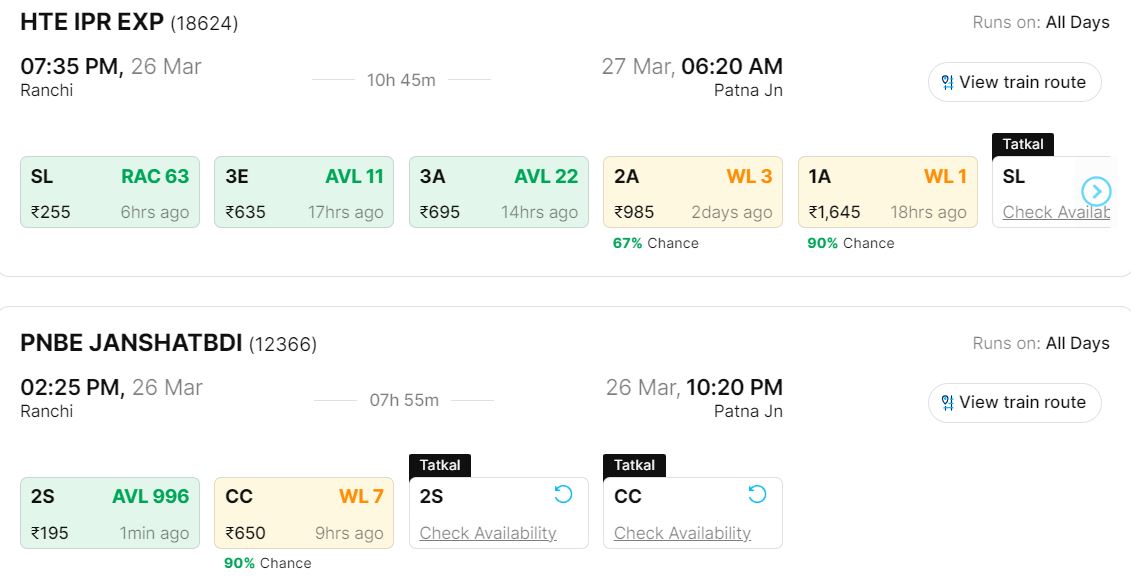View train route for HTE IPR EXP
The image size is (1131, 582).
point(1022,82)
